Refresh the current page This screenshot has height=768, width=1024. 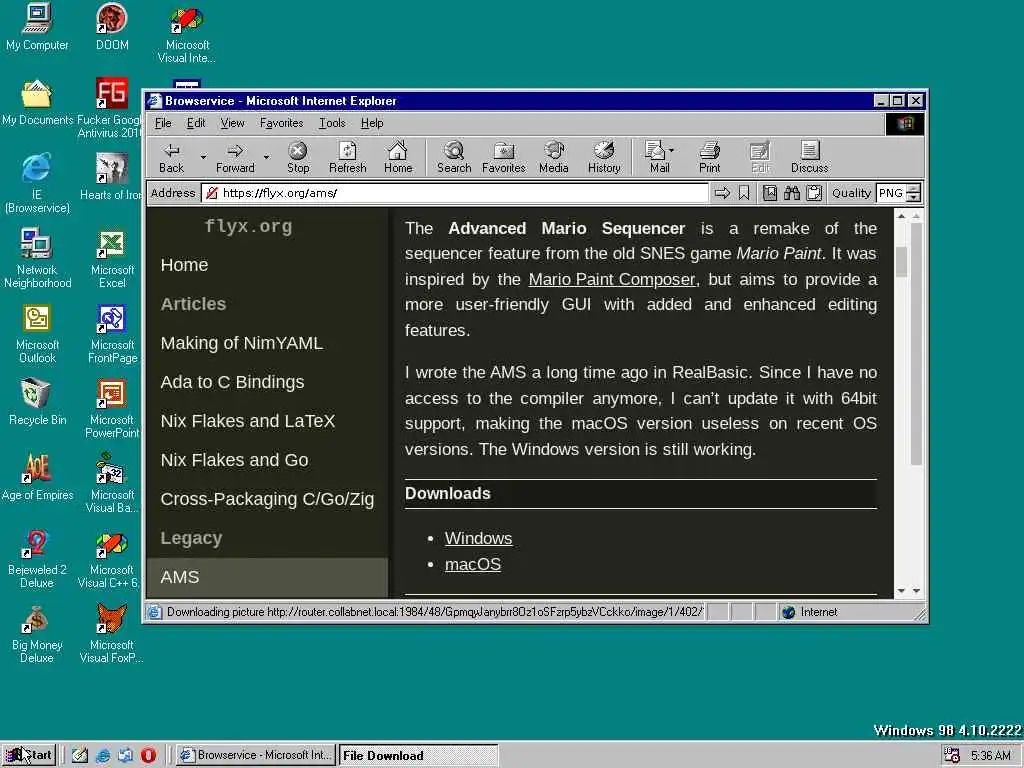click(347, 157)
